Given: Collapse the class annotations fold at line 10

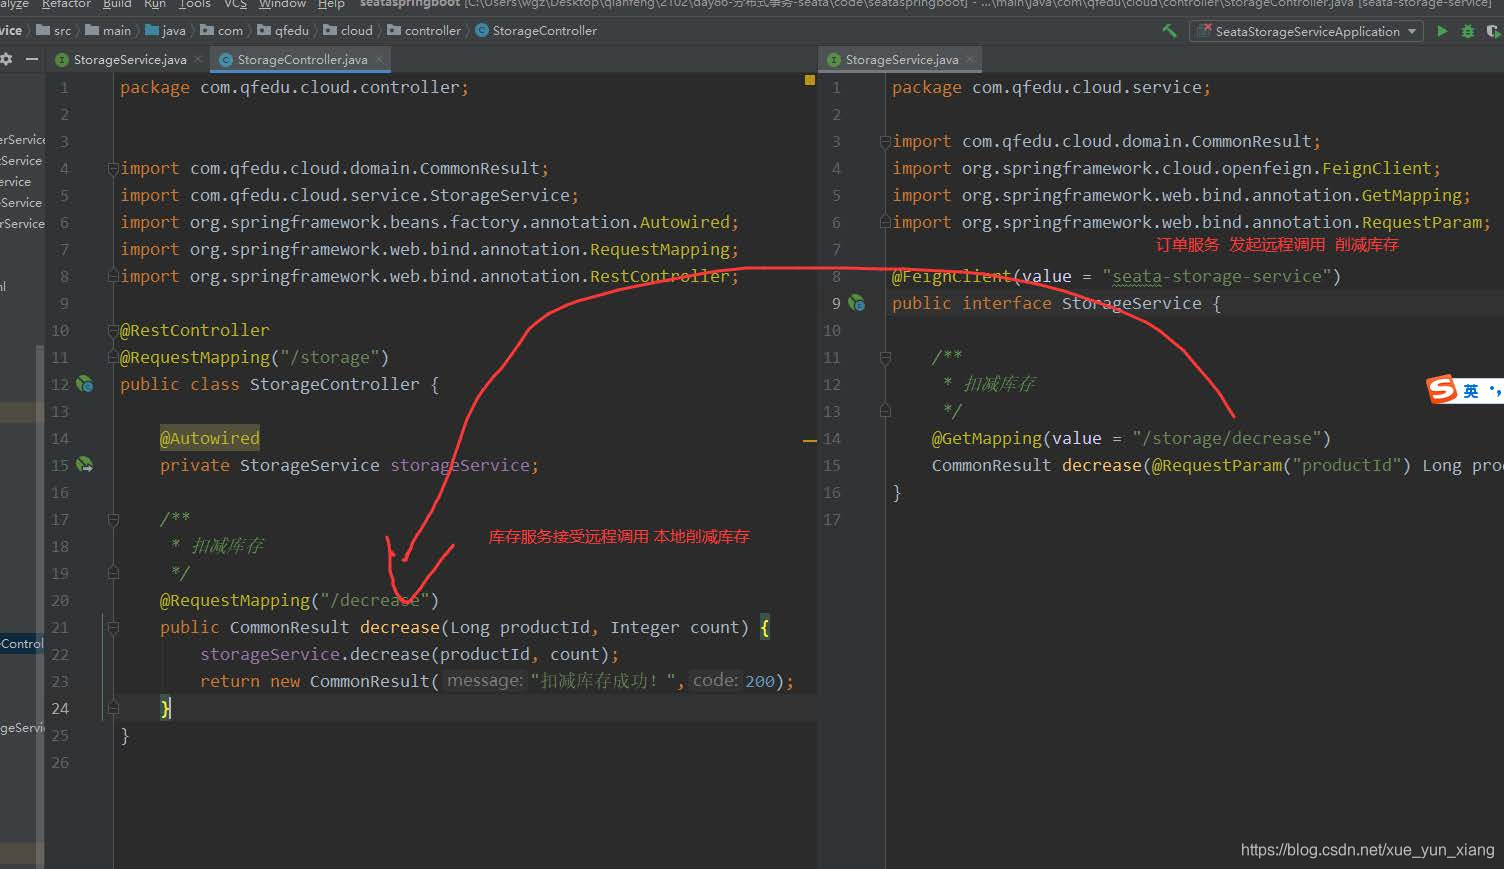Looking at the screenshot, I should pos(114,330).
